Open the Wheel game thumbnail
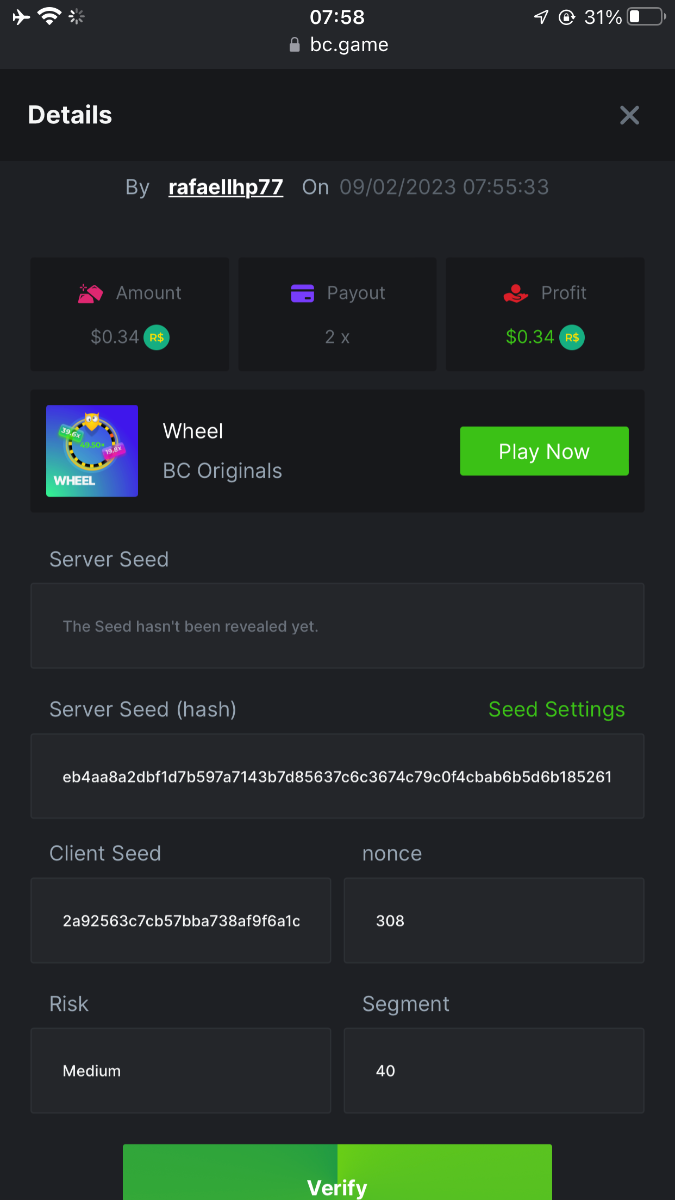 click(92, 451)
